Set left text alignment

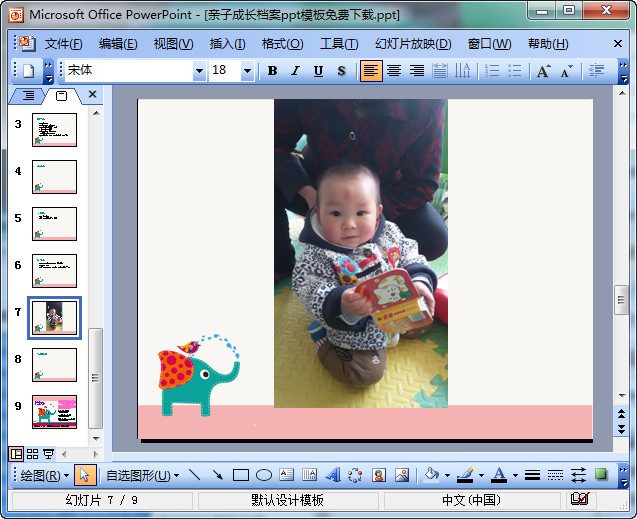coord(371,71)
